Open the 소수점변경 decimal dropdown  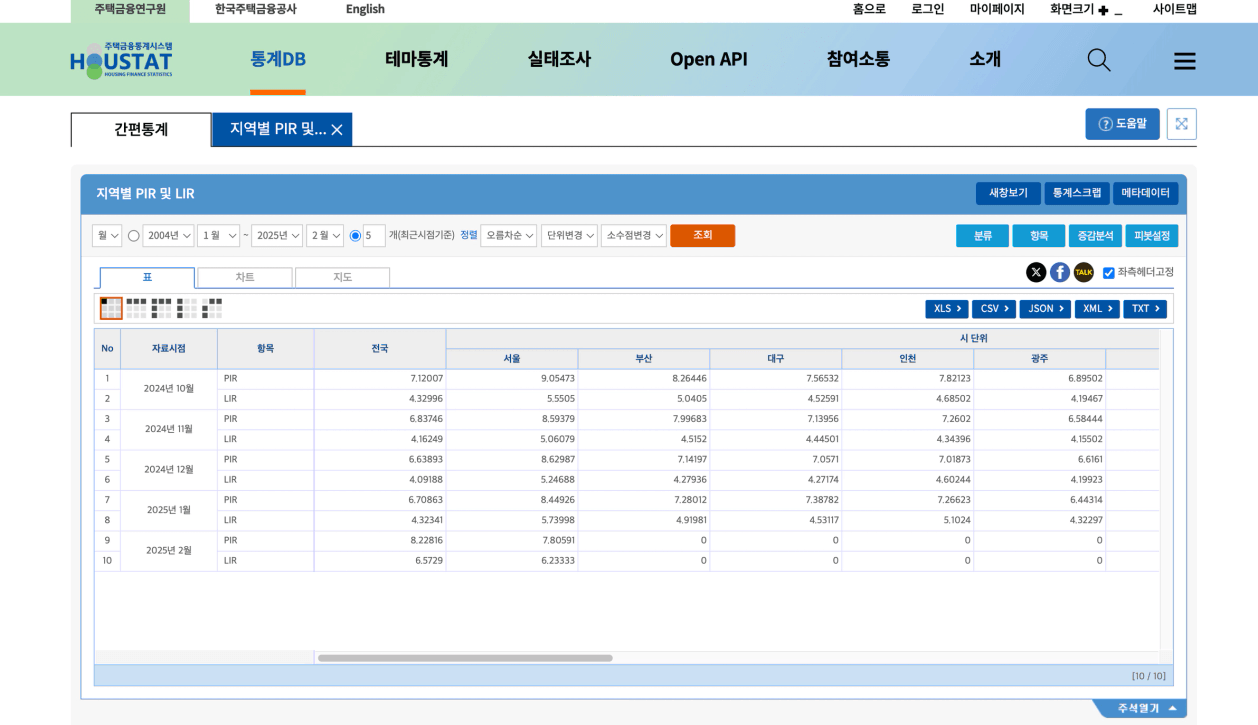[634, 236]
